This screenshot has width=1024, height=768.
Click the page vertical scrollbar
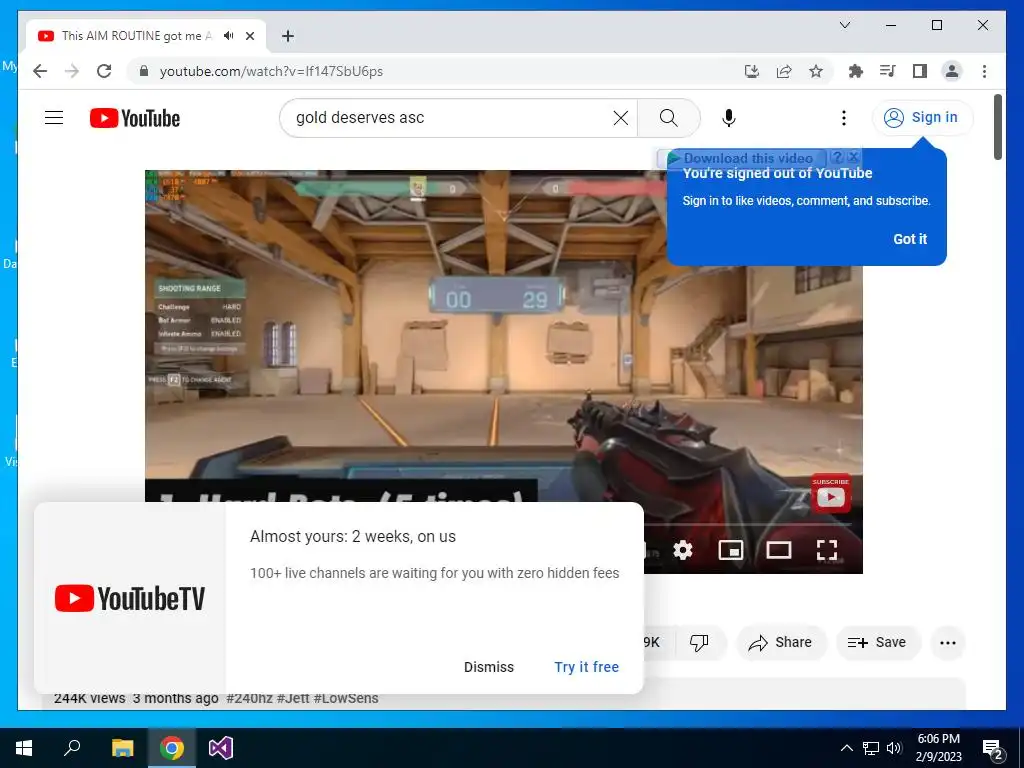[x=997, y=127]
